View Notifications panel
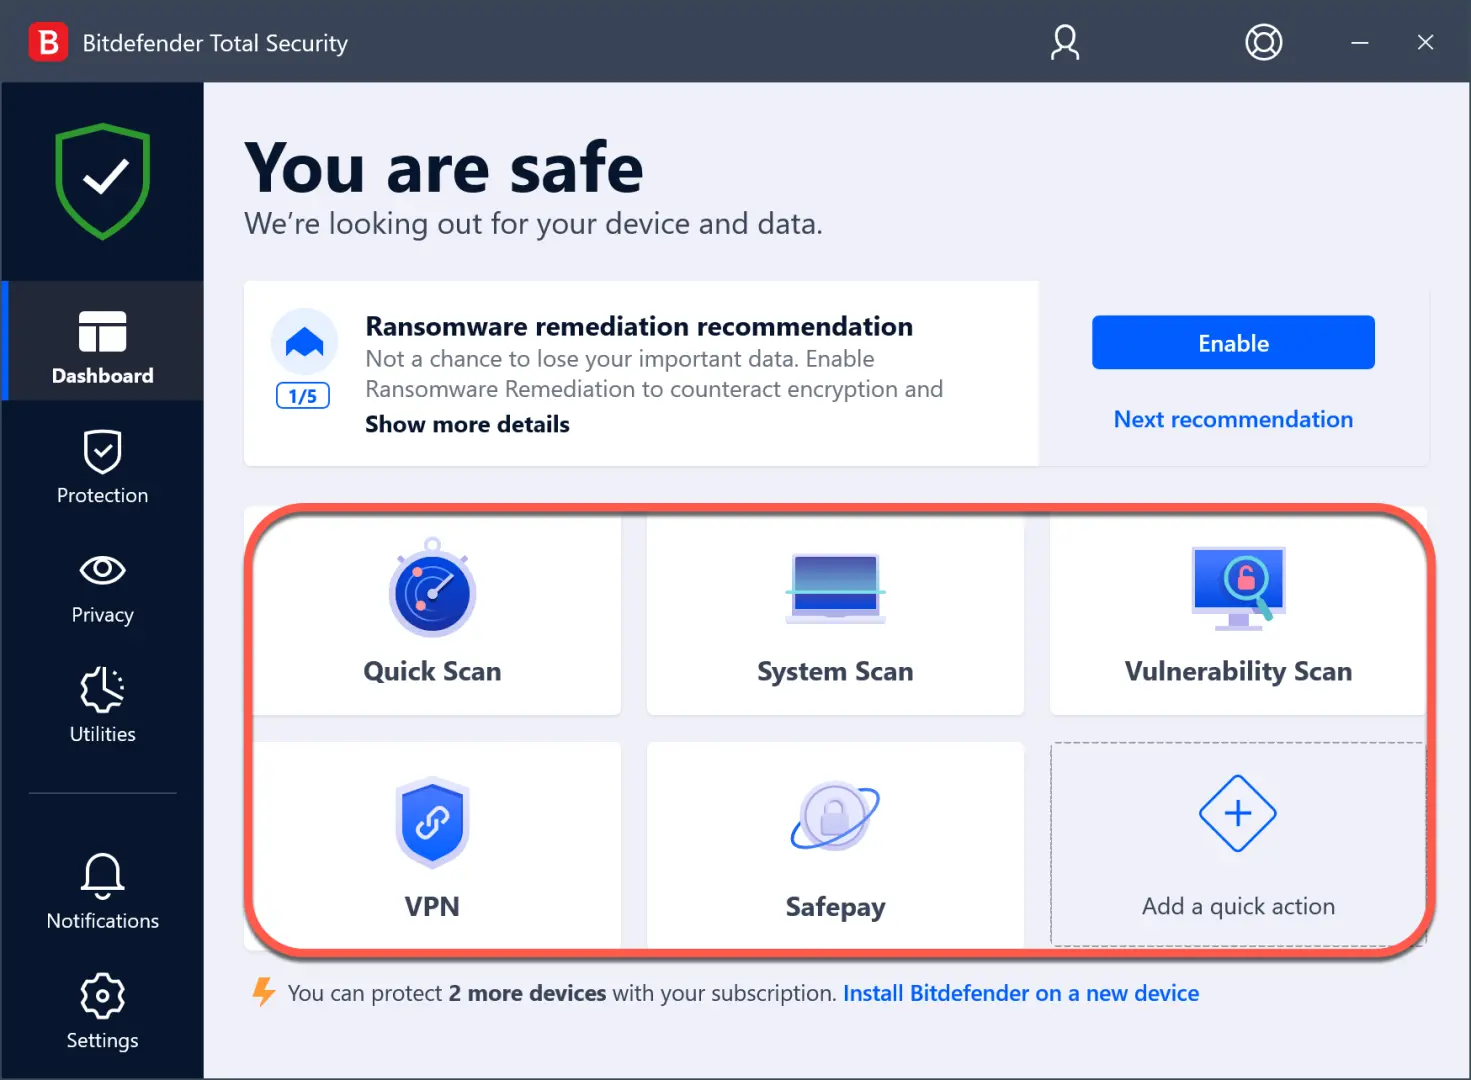This screenshot has width=1471, height=1080. (x=103, y=892)
